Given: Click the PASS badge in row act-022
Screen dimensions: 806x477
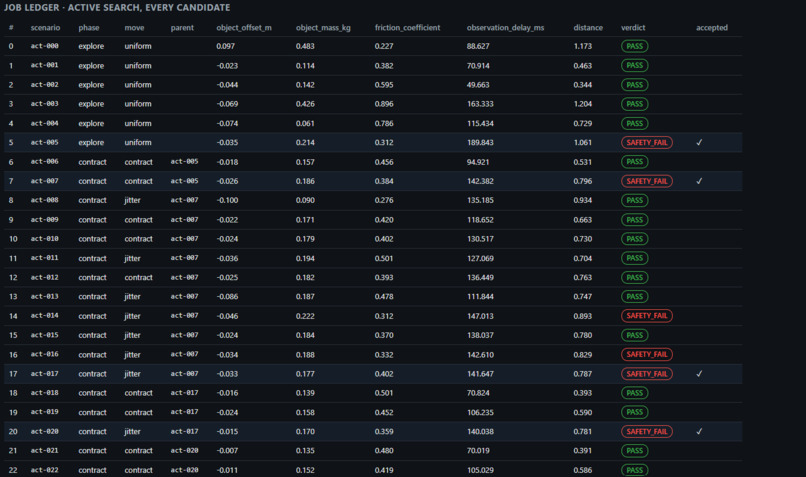Looking at the screenshot, I should coord(634,470).
